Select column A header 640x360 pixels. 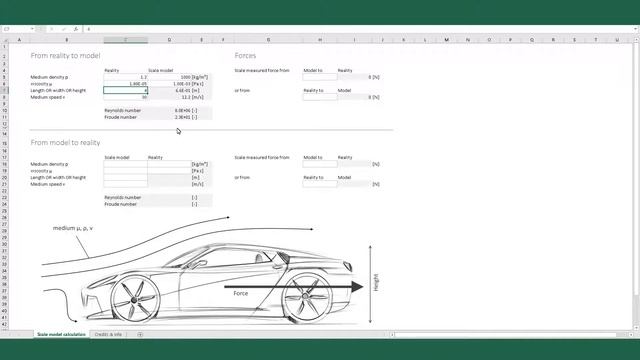(19, 40)
